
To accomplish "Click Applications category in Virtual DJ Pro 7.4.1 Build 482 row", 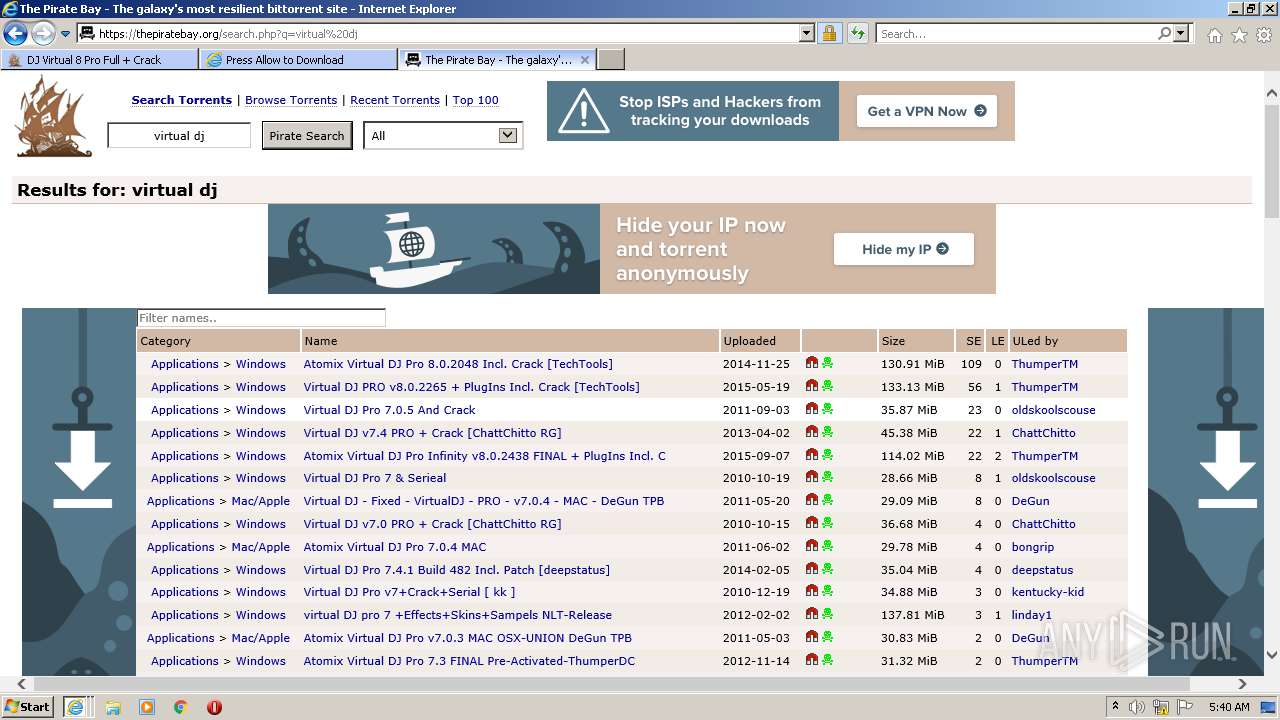I will click(184, 570).
